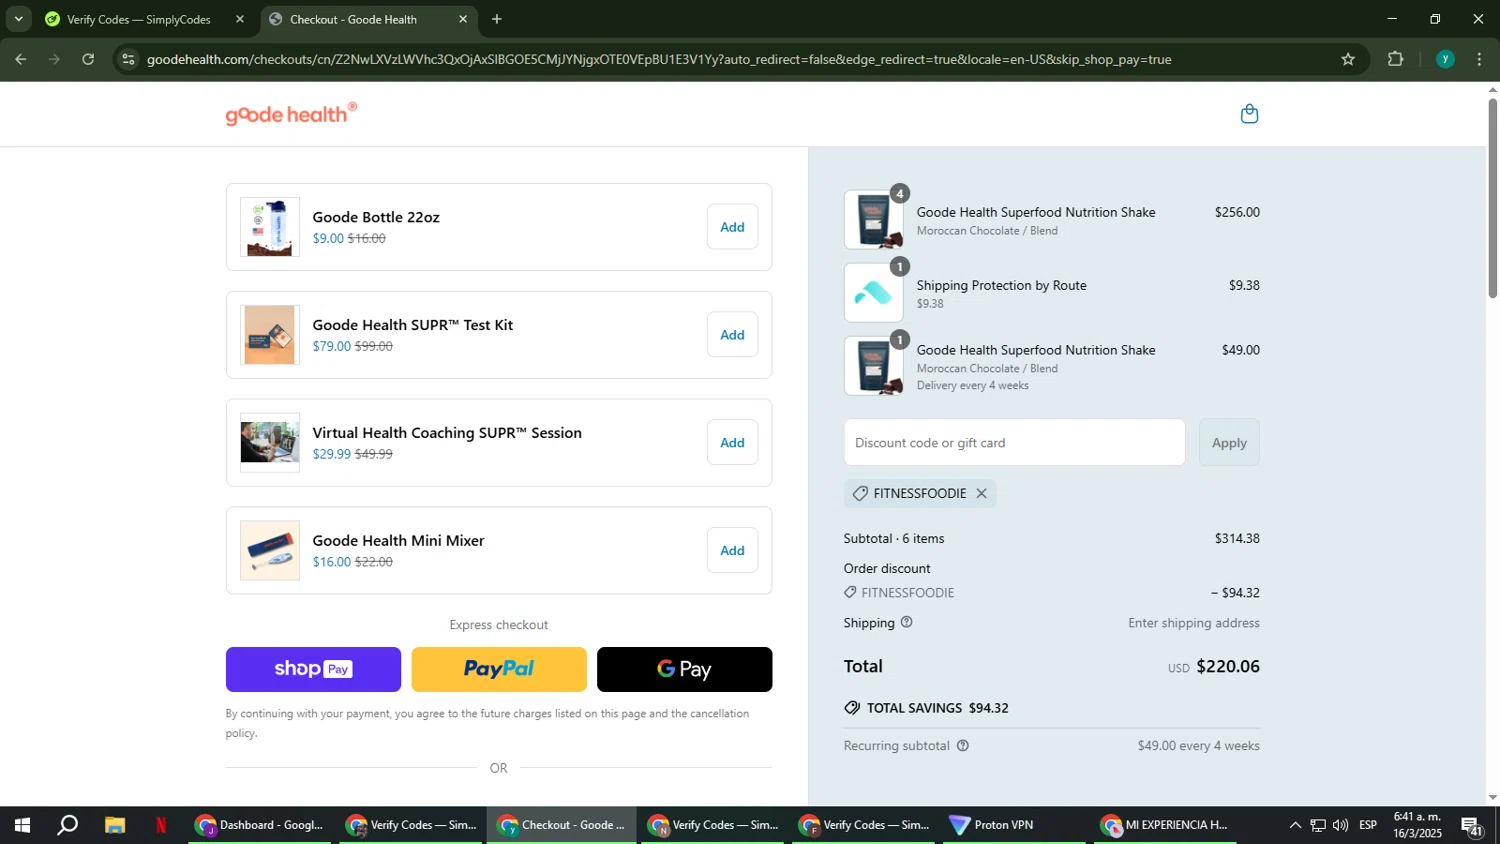Click TOTAL SAVINGS $94.32 text
The height and width of the screenshot is (844, 1500).
pos(937,708)
